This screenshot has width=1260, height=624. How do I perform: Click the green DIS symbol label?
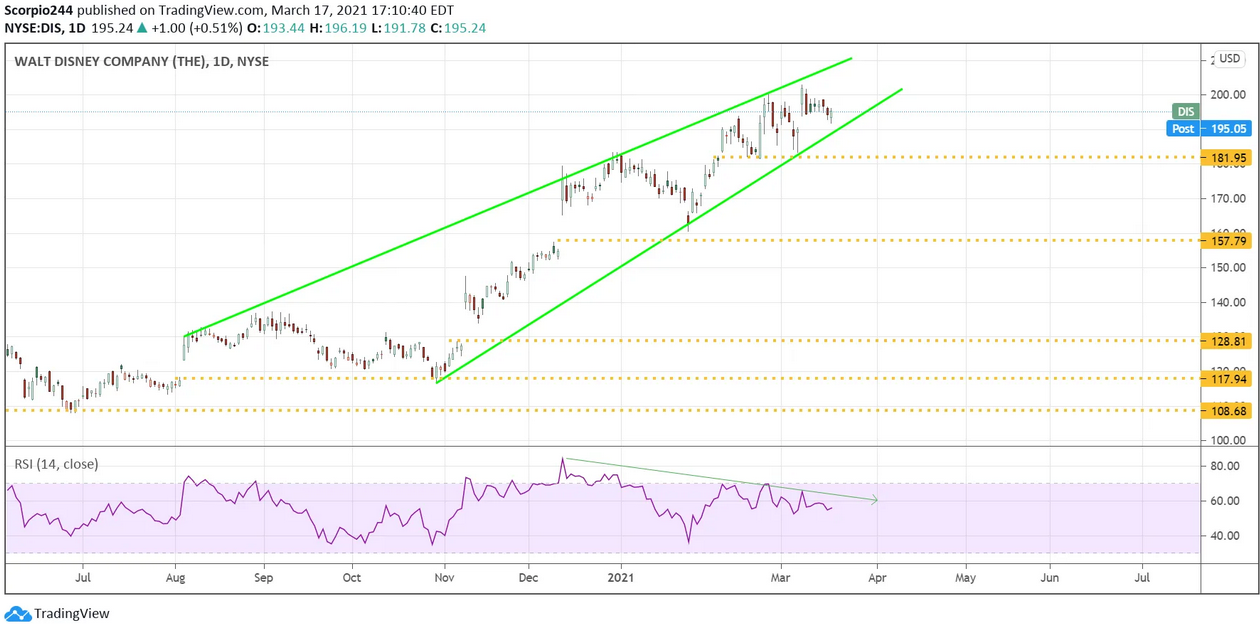point(1186,112)
